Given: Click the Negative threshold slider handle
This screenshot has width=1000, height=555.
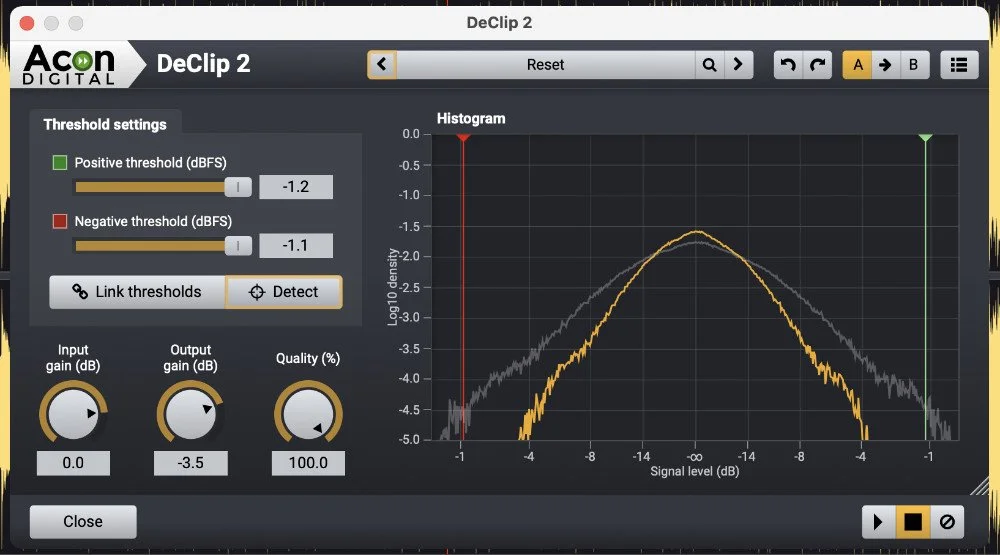Looking at the screenshot, I should click(238, 246).
